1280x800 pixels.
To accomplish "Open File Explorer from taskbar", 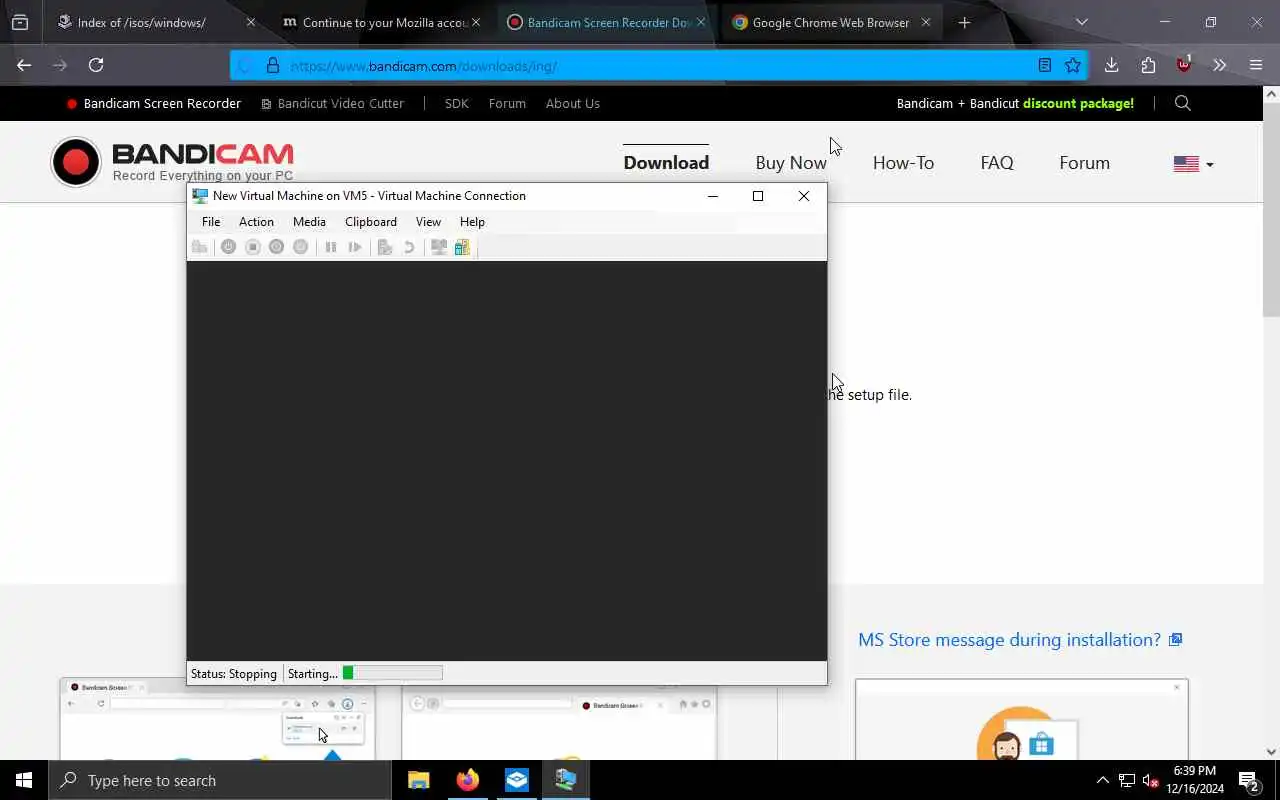I will [x=419, y=780].
